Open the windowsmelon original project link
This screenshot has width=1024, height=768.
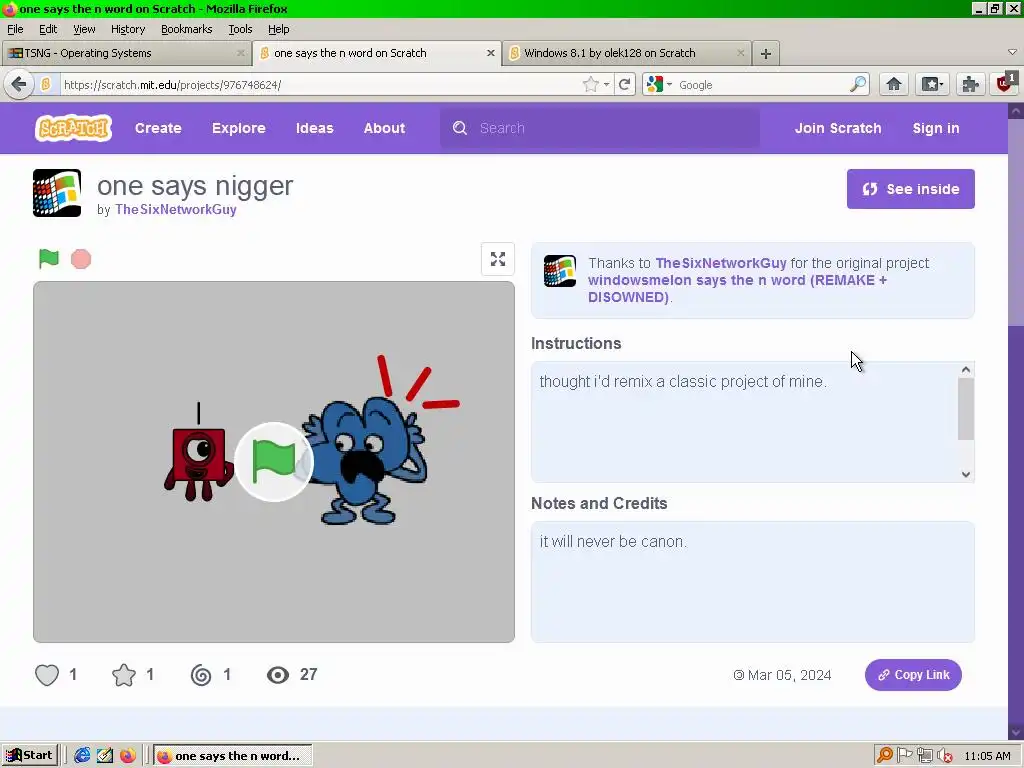click(x=737, y=289)
